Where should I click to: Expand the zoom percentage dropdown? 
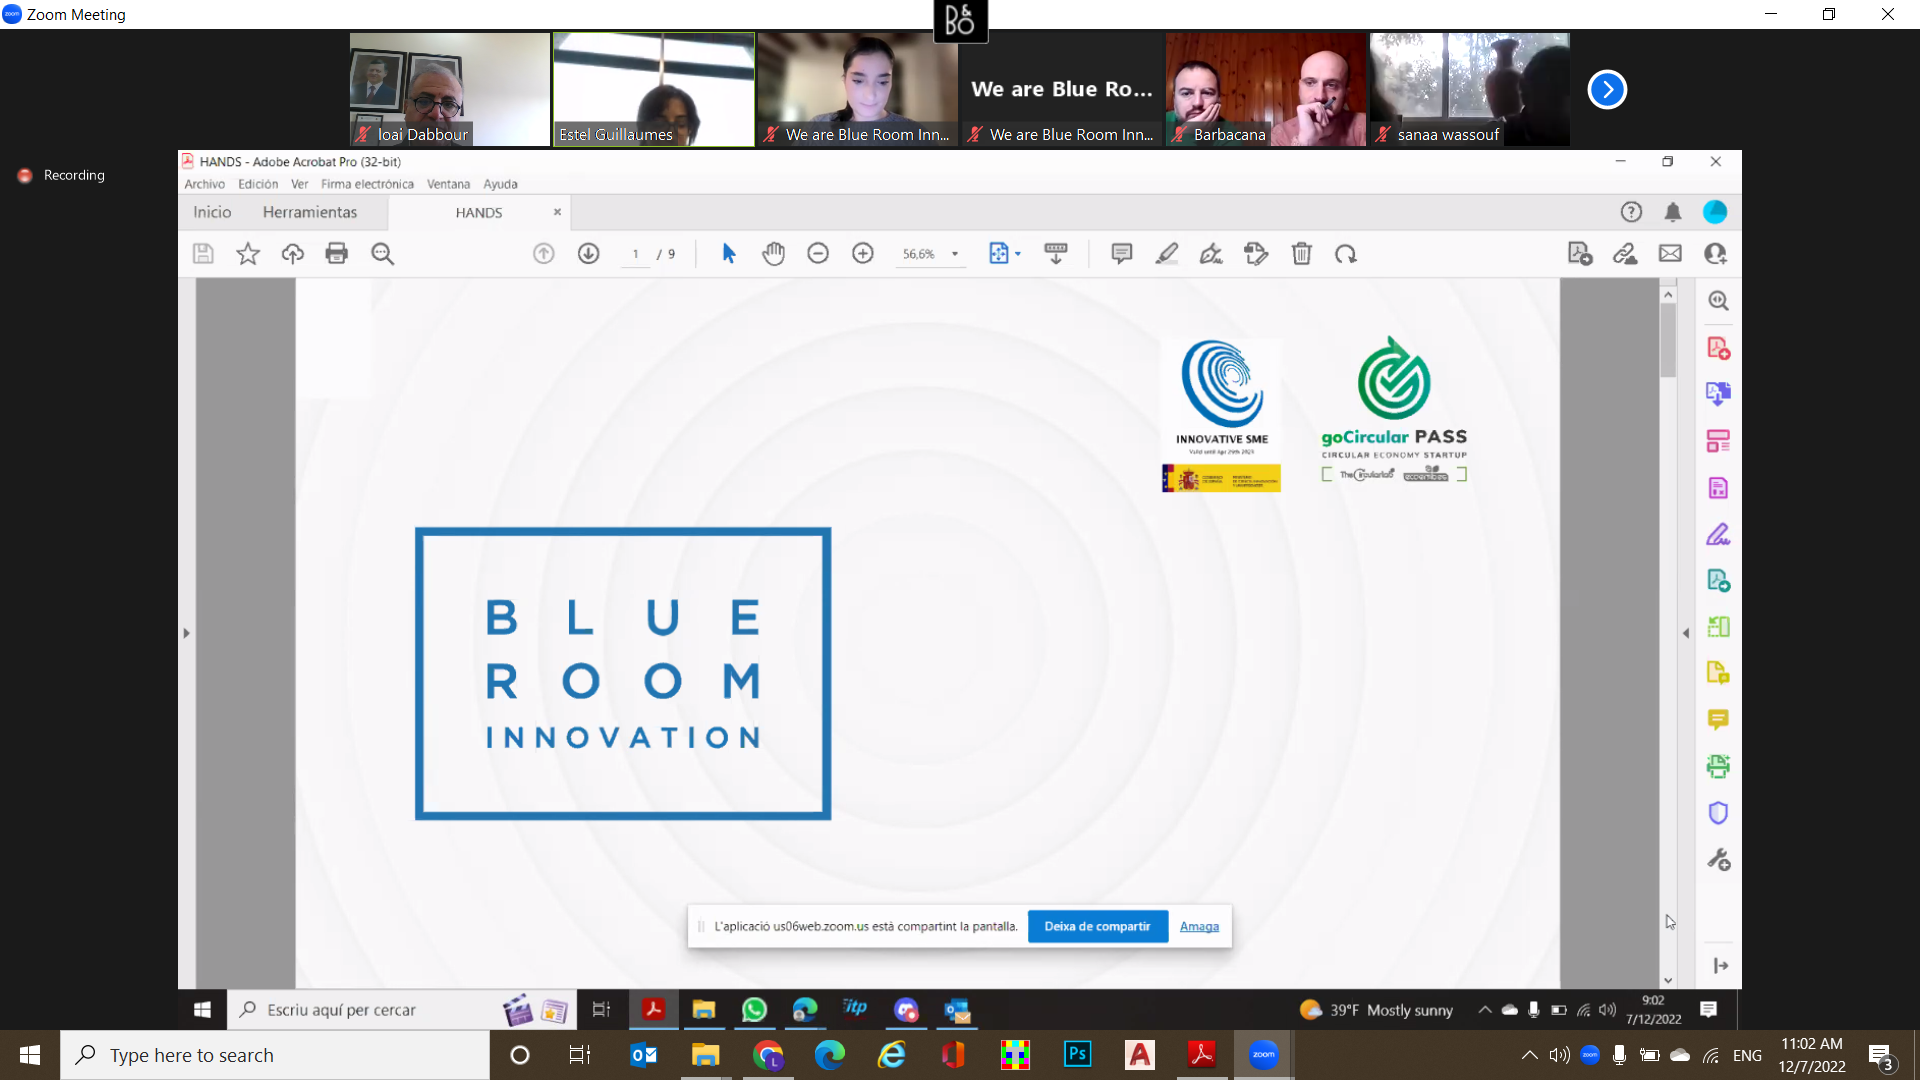click(955, 254)
